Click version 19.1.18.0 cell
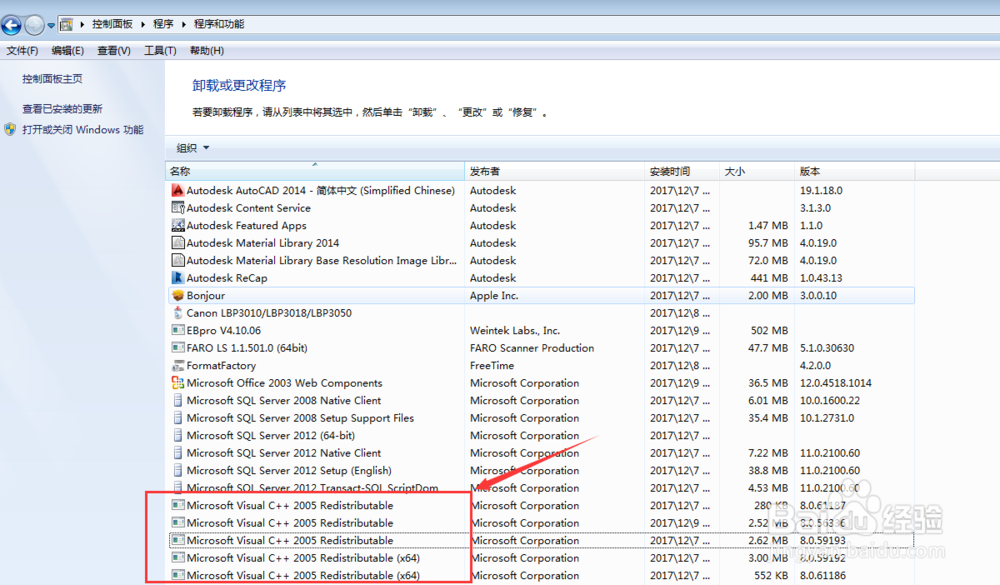 [x=821, y=190]
